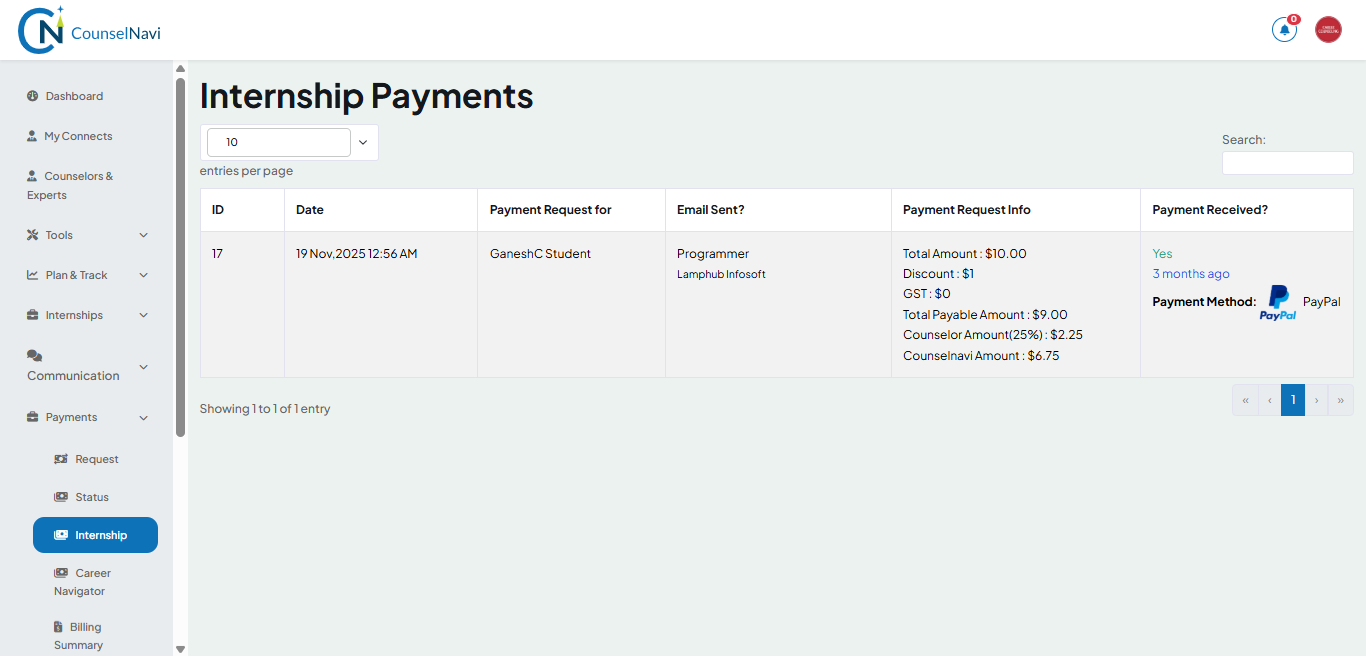This screenshot has width=1366, height=658.
Task: Open Communication from the sidebar
Action: 72,365
